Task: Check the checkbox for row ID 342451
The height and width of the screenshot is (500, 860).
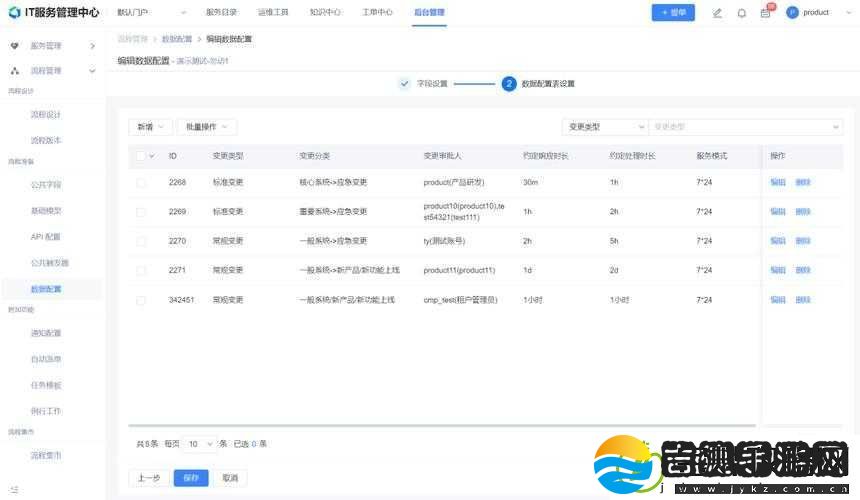Action: [140, 300]
